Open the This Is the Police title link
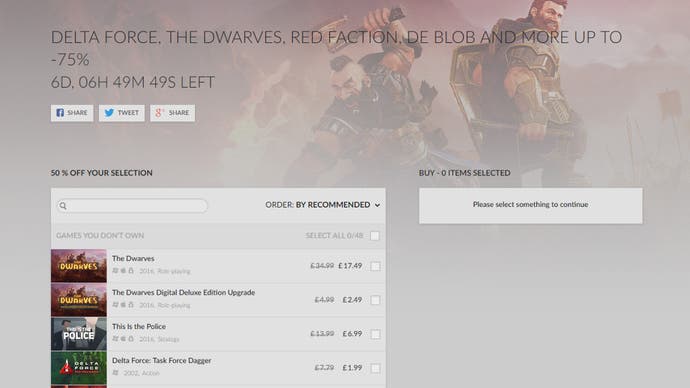The width and height of the screenshot is (690, 388). click(x=139, y=326)
